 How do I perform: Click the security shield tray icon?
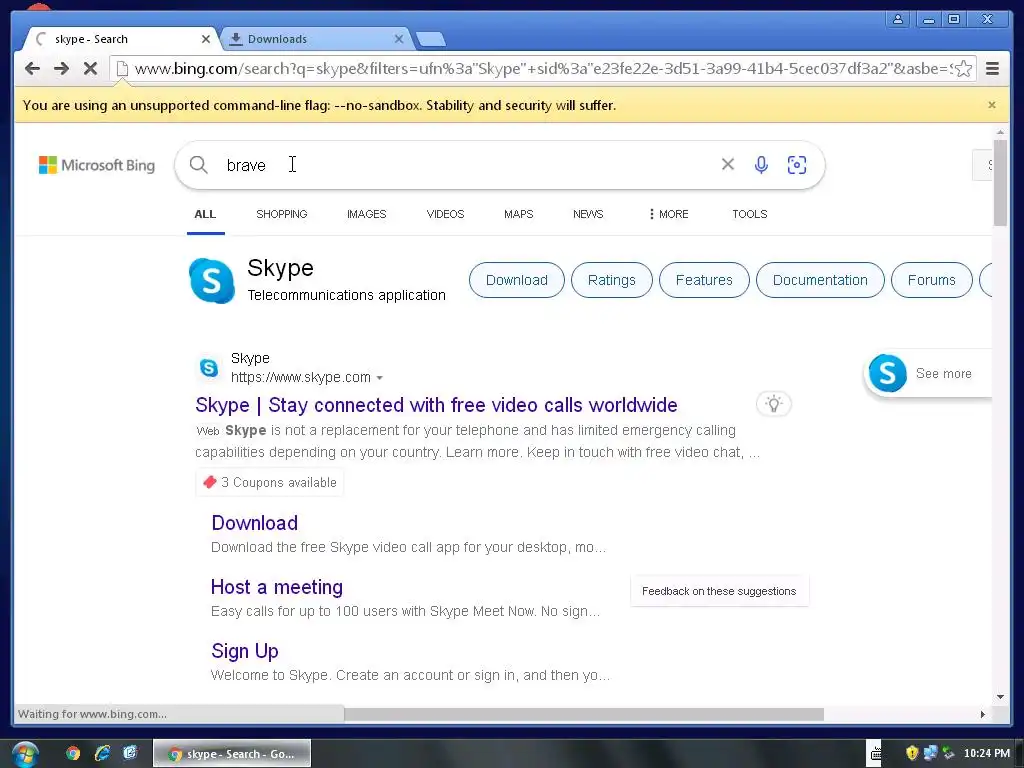pos(912,754)
